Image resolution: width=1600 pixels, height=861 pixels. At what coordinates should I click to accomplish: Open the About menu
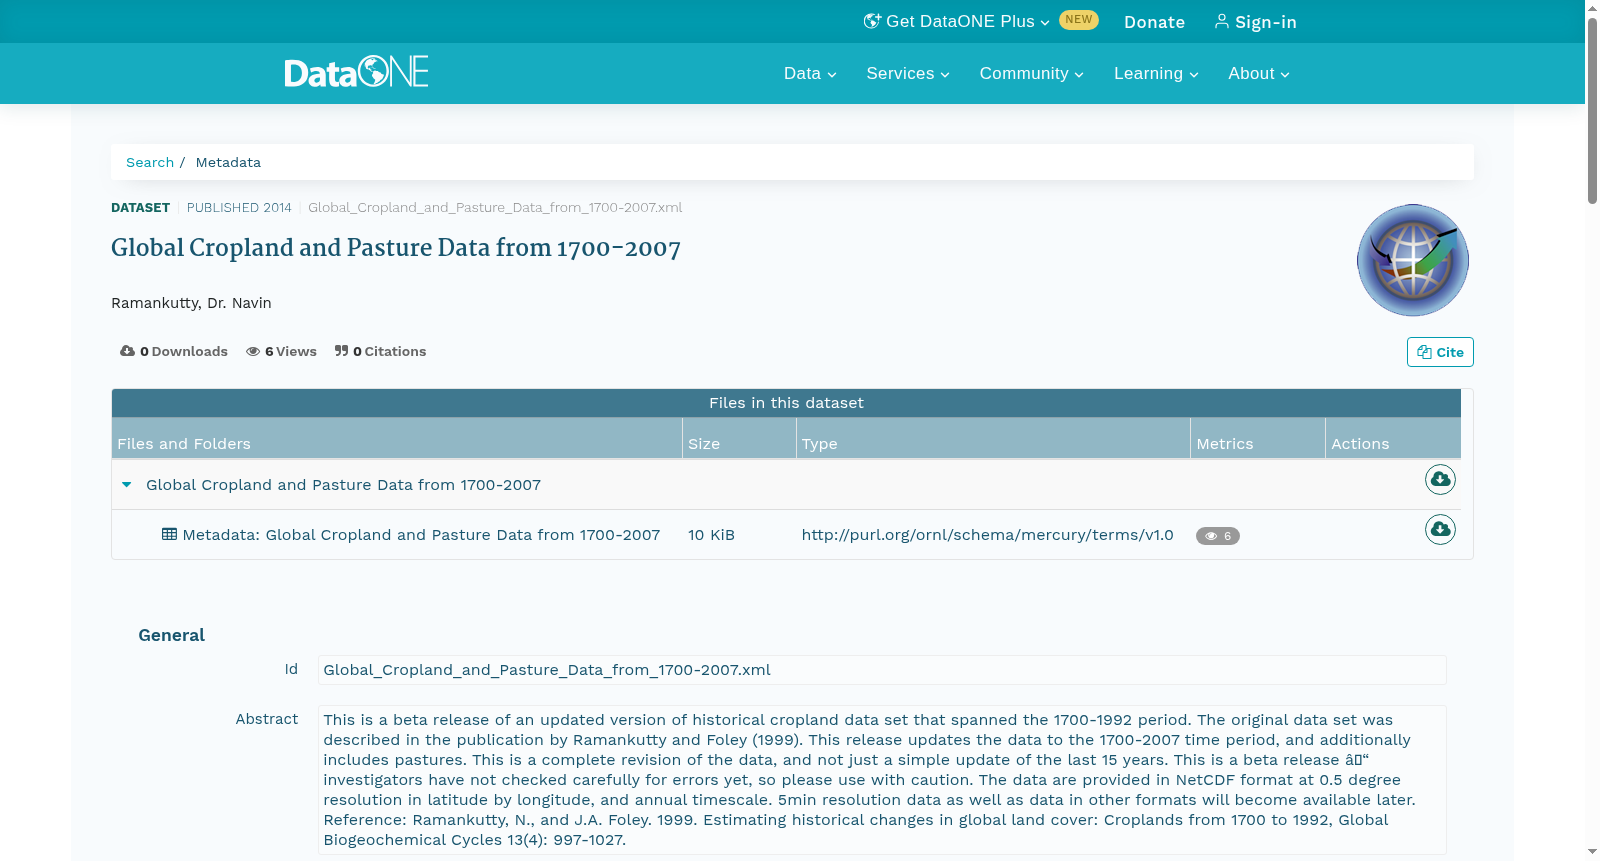(1259, 73)
